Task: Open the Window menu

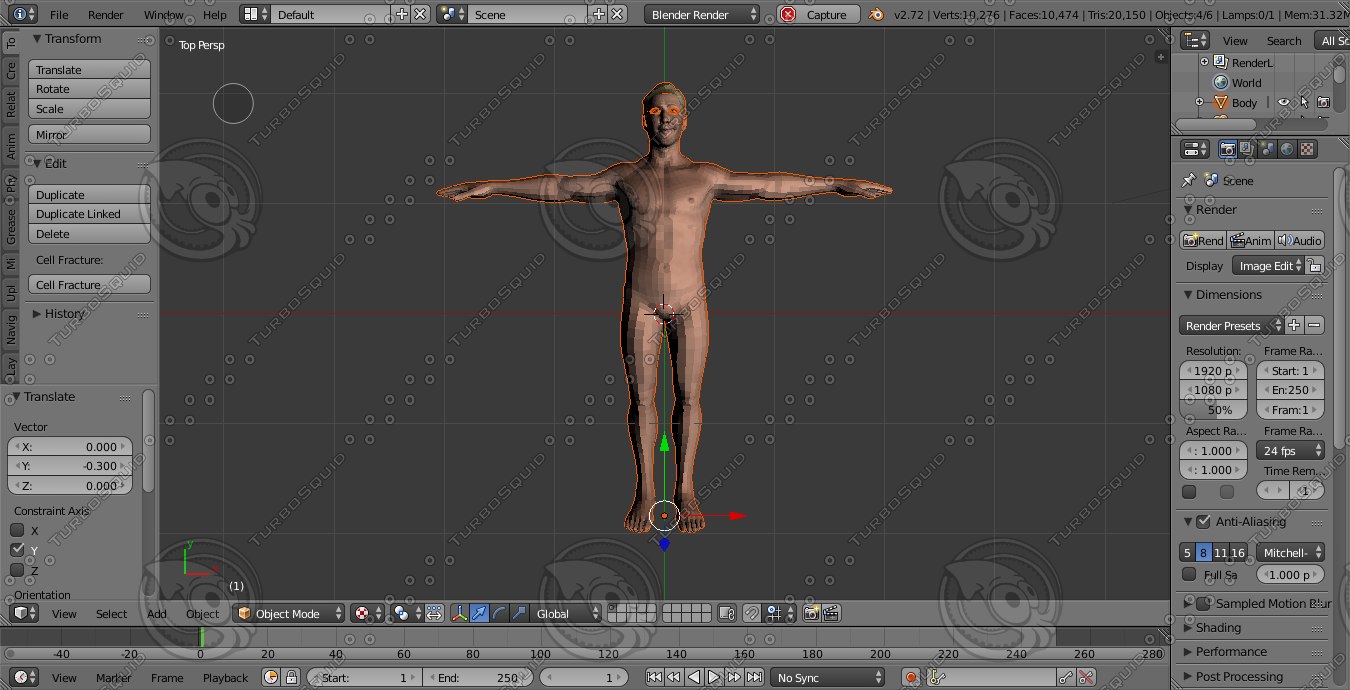Action: coord(163,14)
